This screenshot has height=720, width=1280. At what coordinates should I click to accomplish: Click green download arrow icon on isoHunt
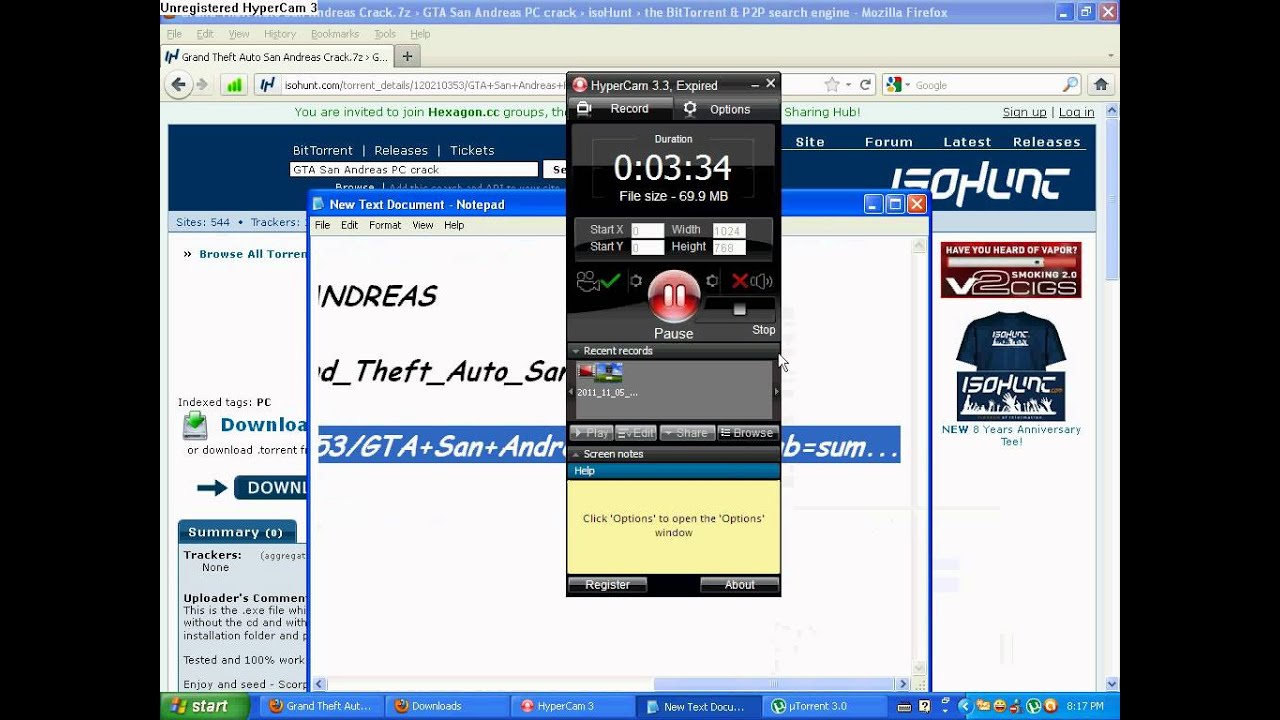pyautogui.click(x=195, y=426)
